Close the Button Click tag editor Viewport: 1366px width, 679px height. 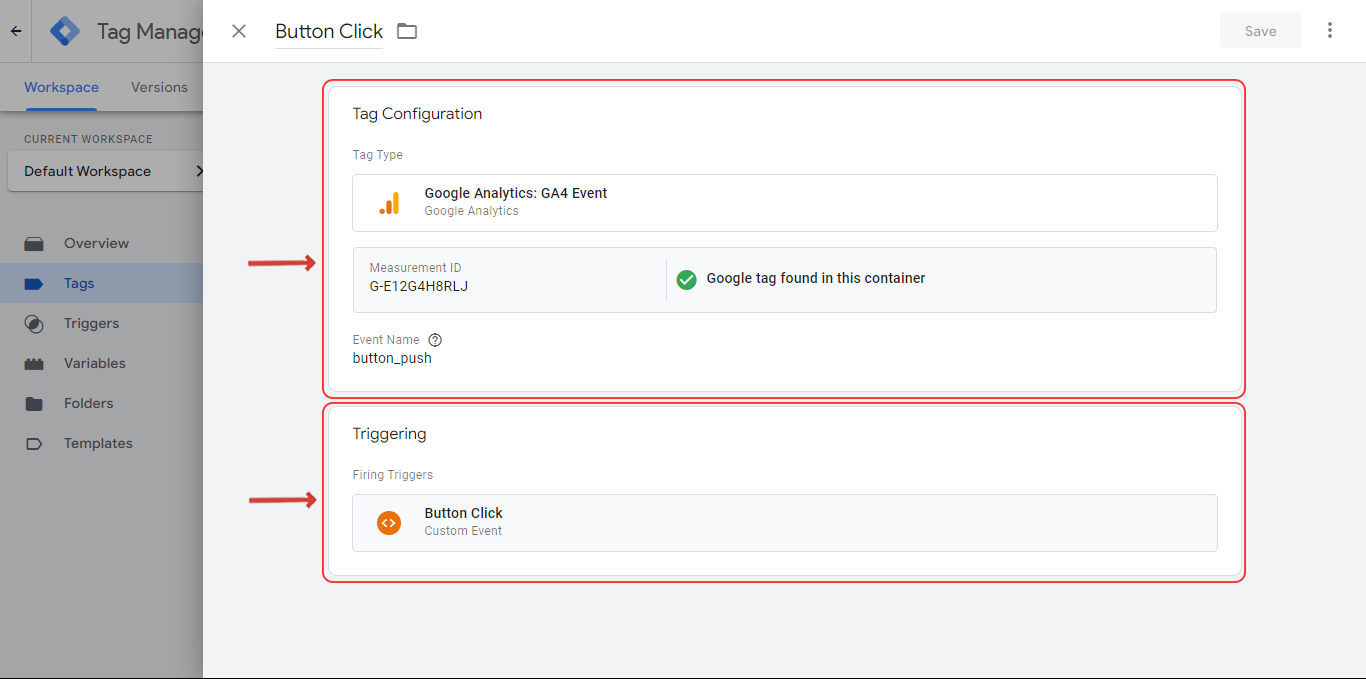239,31
